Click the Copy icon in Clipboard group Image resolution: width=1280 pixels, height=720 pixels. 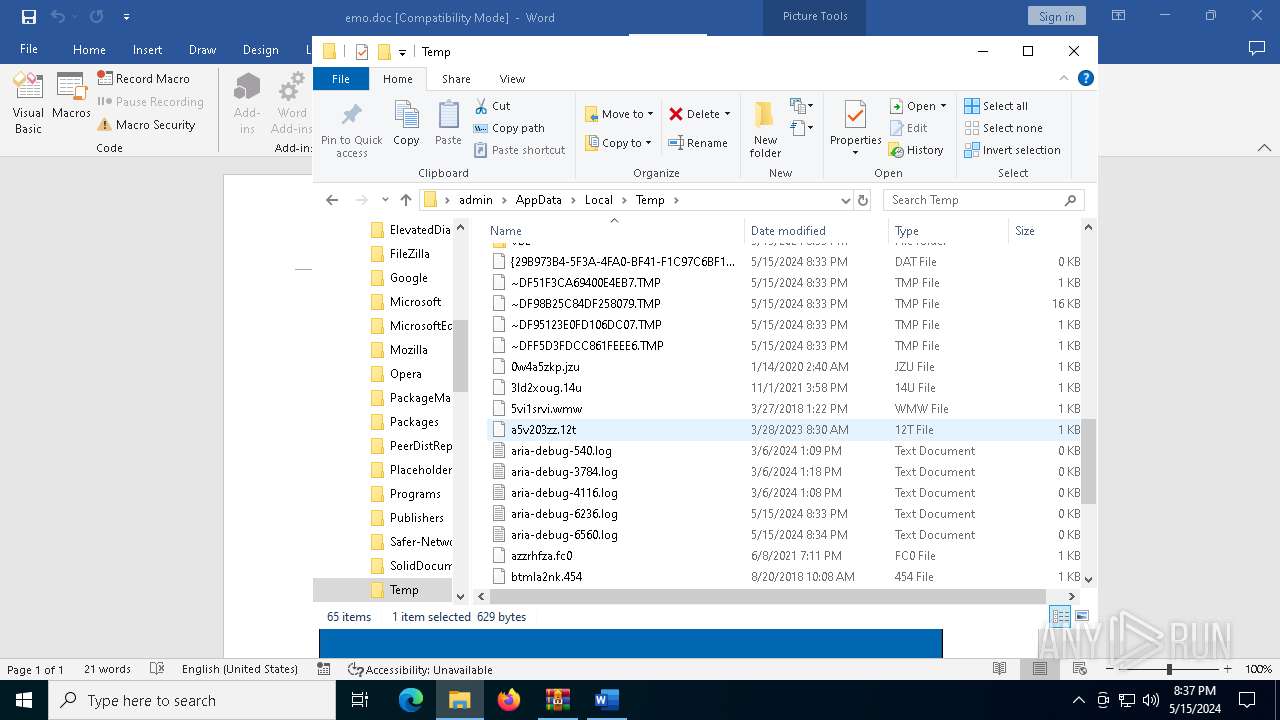[x=406, y=123]
